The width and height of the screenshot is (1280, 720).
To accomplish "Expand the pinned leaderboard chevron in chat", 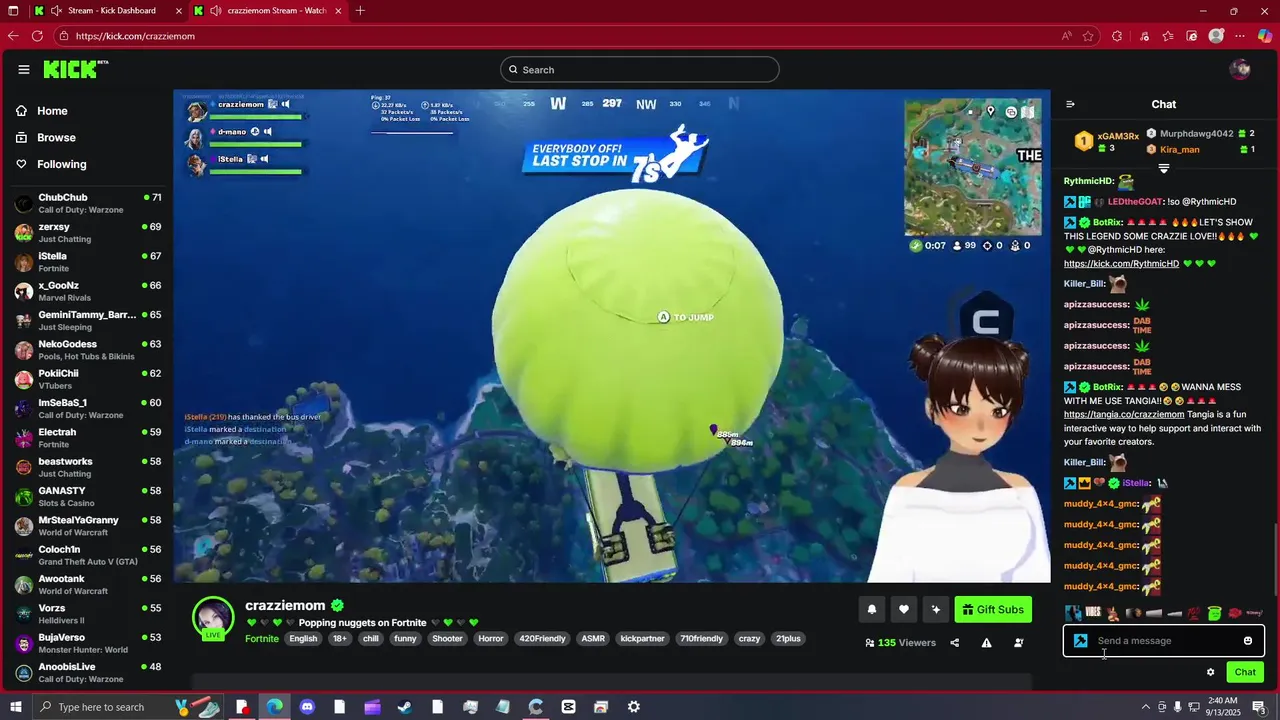I will (x=1163, y=168).
